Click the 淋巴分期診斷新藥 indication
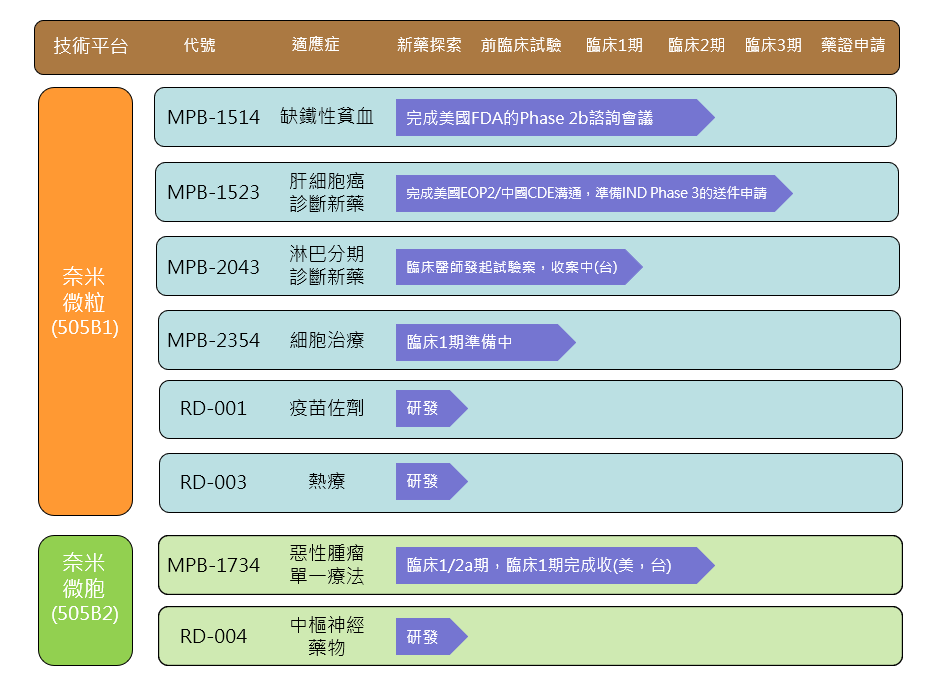The width and height of the screenshot is (947, 682). click(327, 266)
